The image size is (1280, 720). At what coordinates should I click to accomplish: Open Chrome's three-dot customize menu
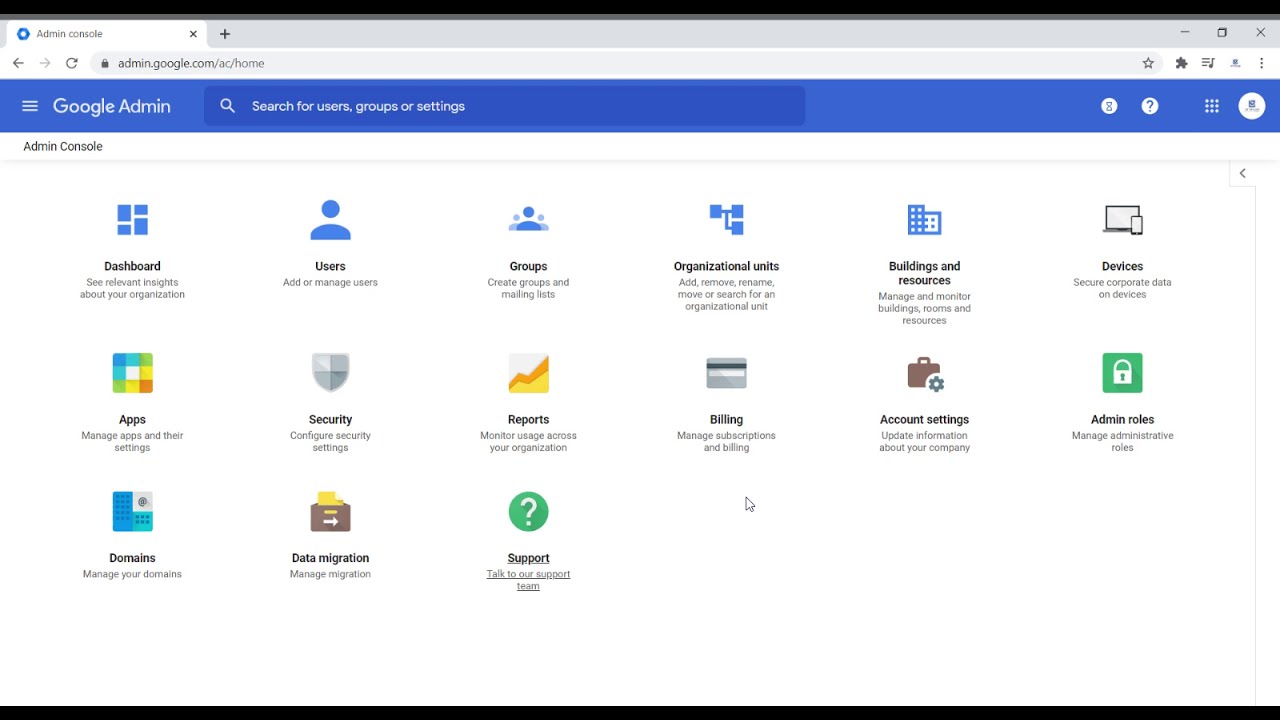point(1262,62)
